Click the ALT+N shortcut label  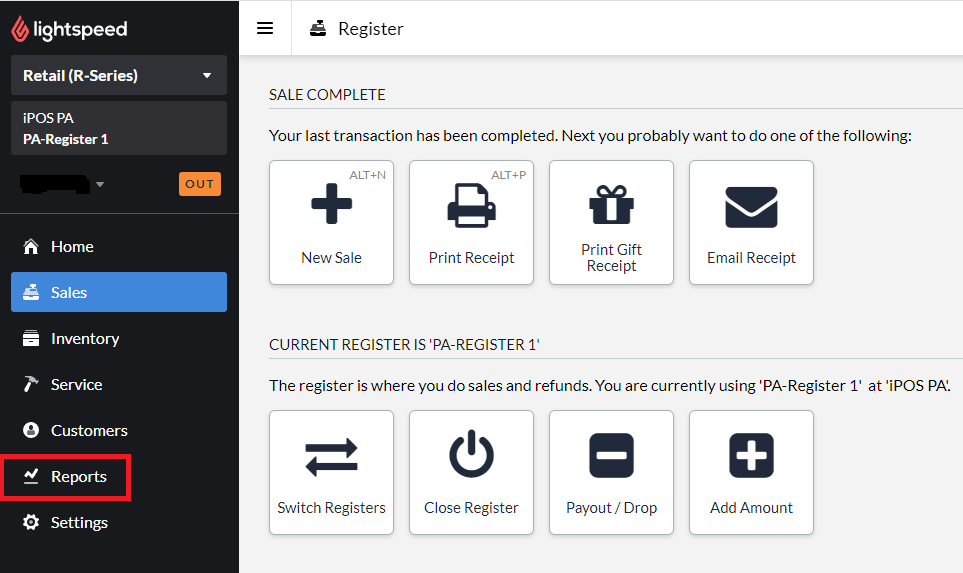pos(368,175)
